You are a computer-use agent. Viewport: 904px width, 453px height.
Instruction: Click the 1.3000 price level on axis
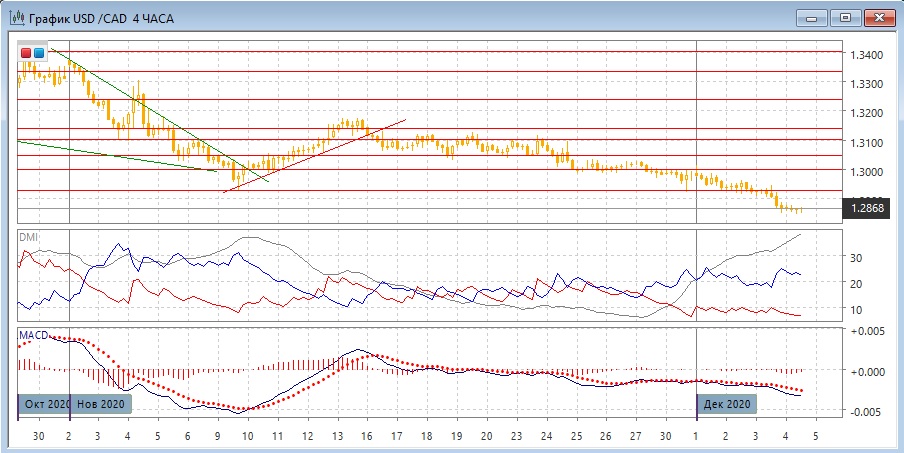click(x=866, y=172)
